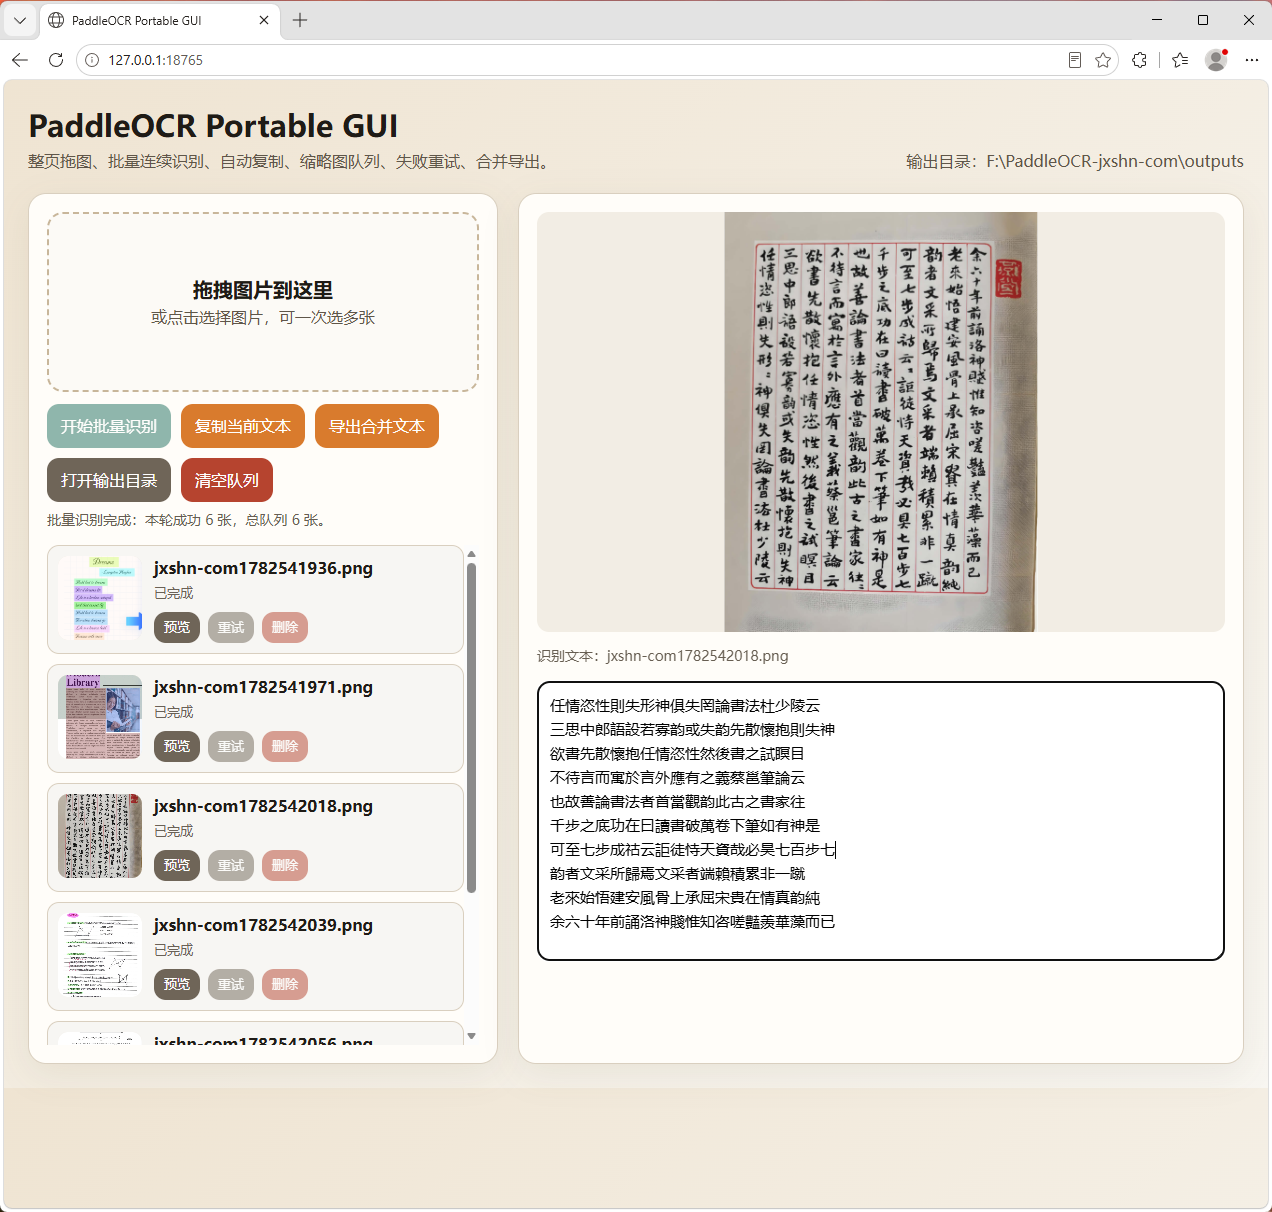
Task: Select thumbnail of jxshn-com1782542039.png
Action: (x=100, y=955)
